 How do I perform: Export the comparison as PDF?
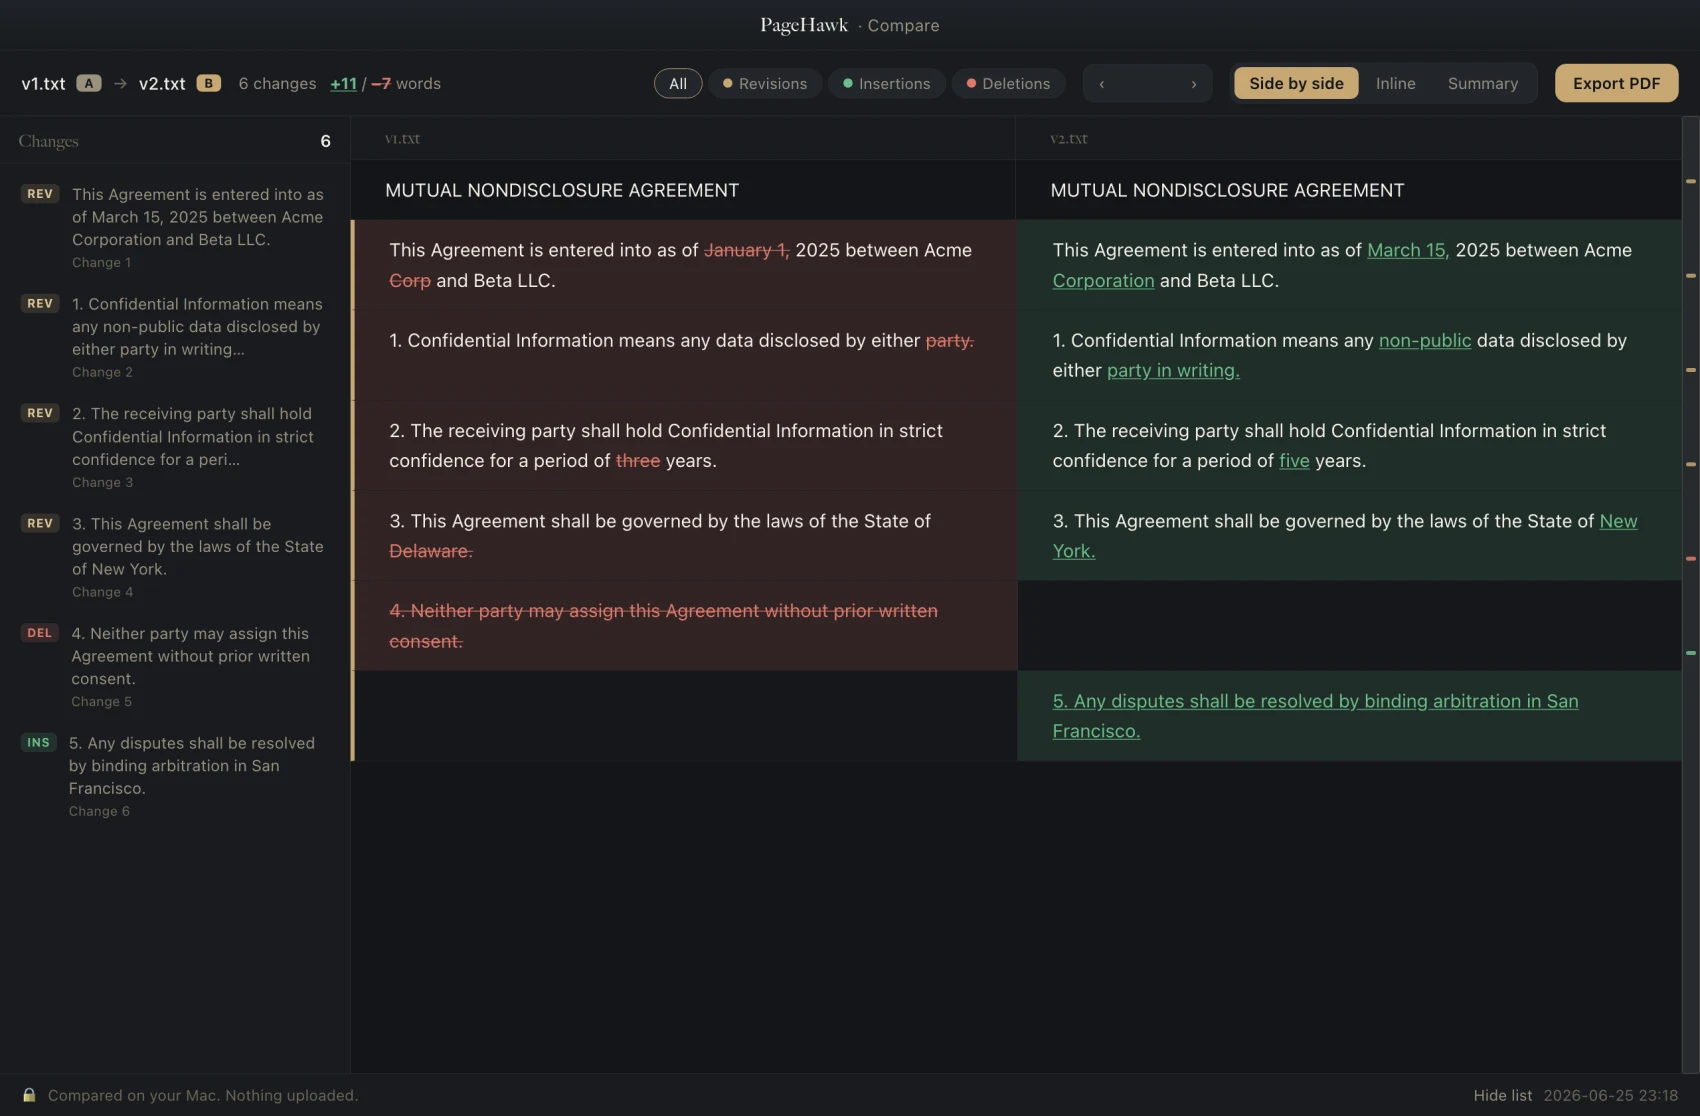pos(1616,84)
